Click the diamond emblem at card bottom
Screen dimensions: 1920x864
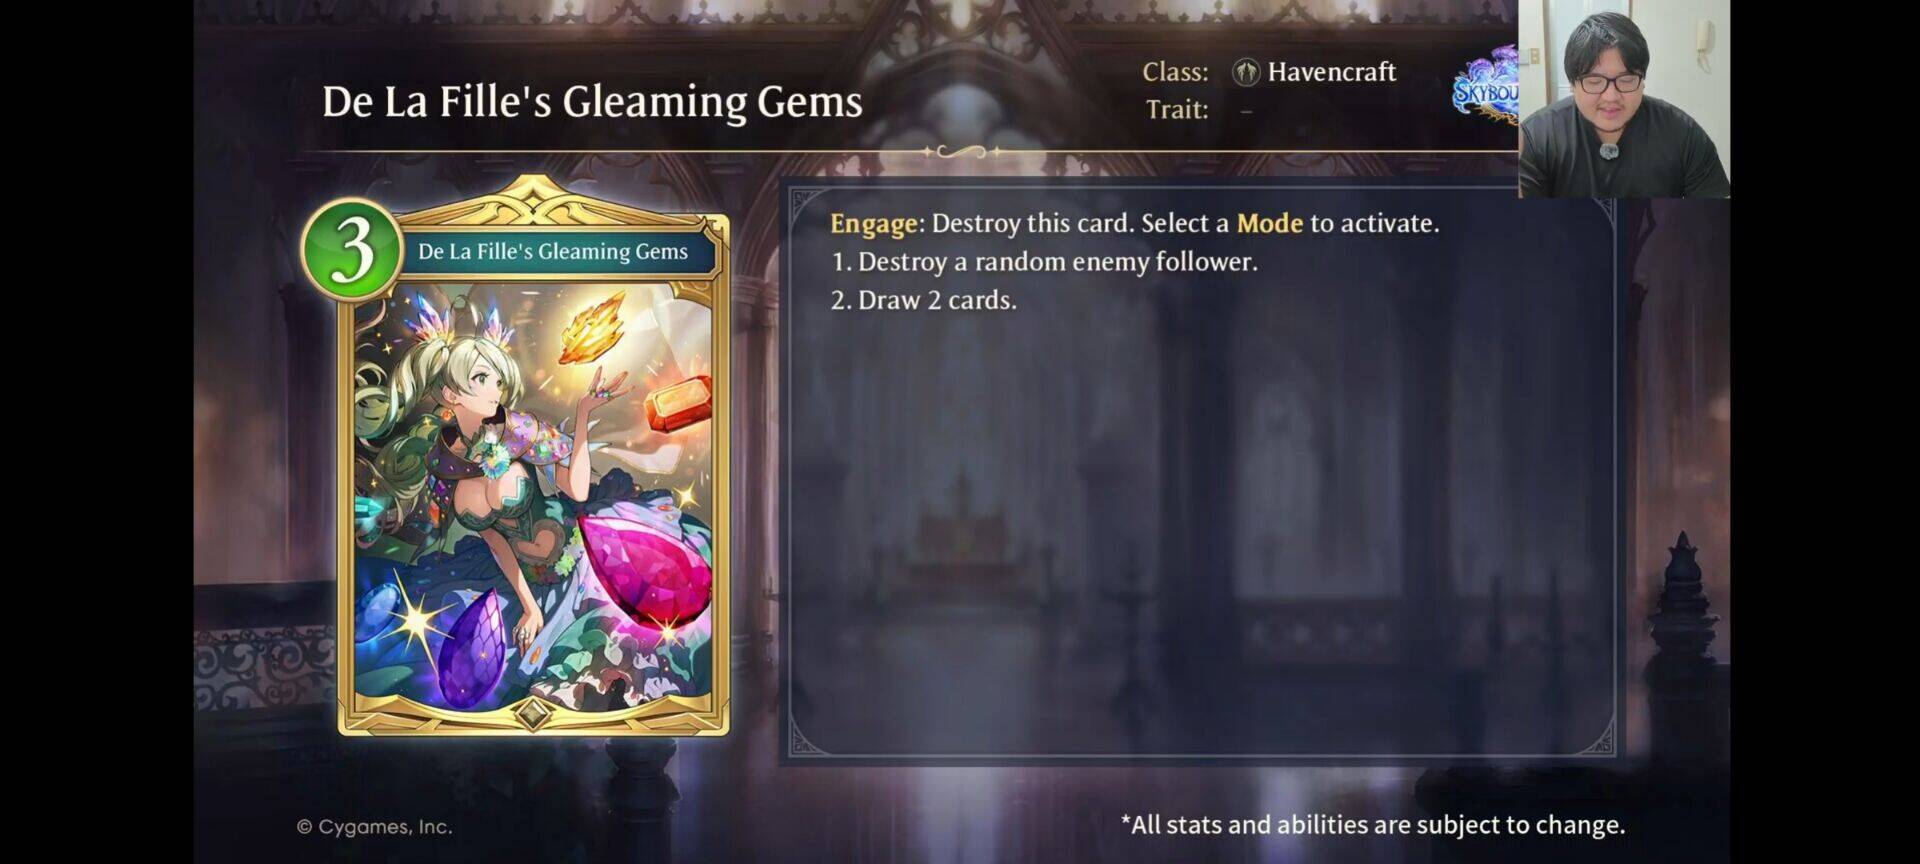pos(533,714)
